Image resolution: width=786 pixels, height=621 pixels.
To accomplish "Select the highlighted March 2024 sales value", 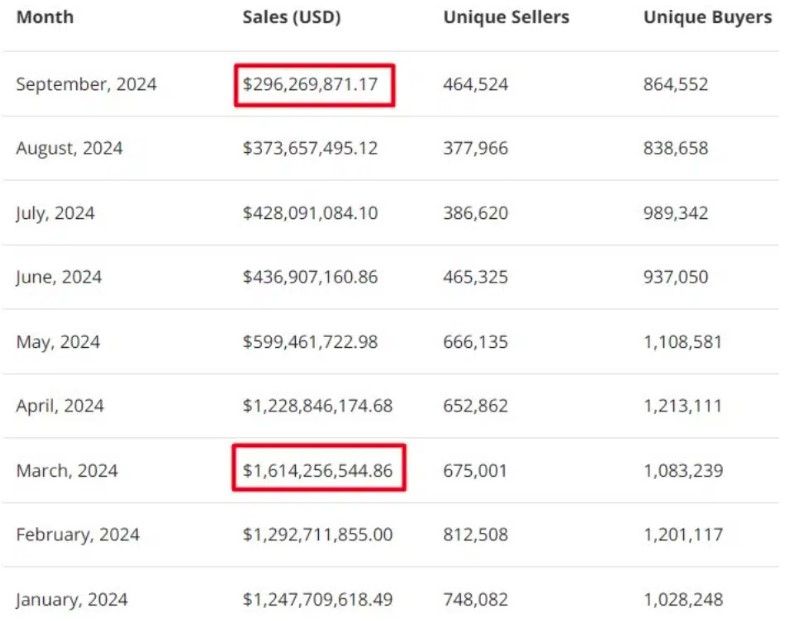I will 318,471.
